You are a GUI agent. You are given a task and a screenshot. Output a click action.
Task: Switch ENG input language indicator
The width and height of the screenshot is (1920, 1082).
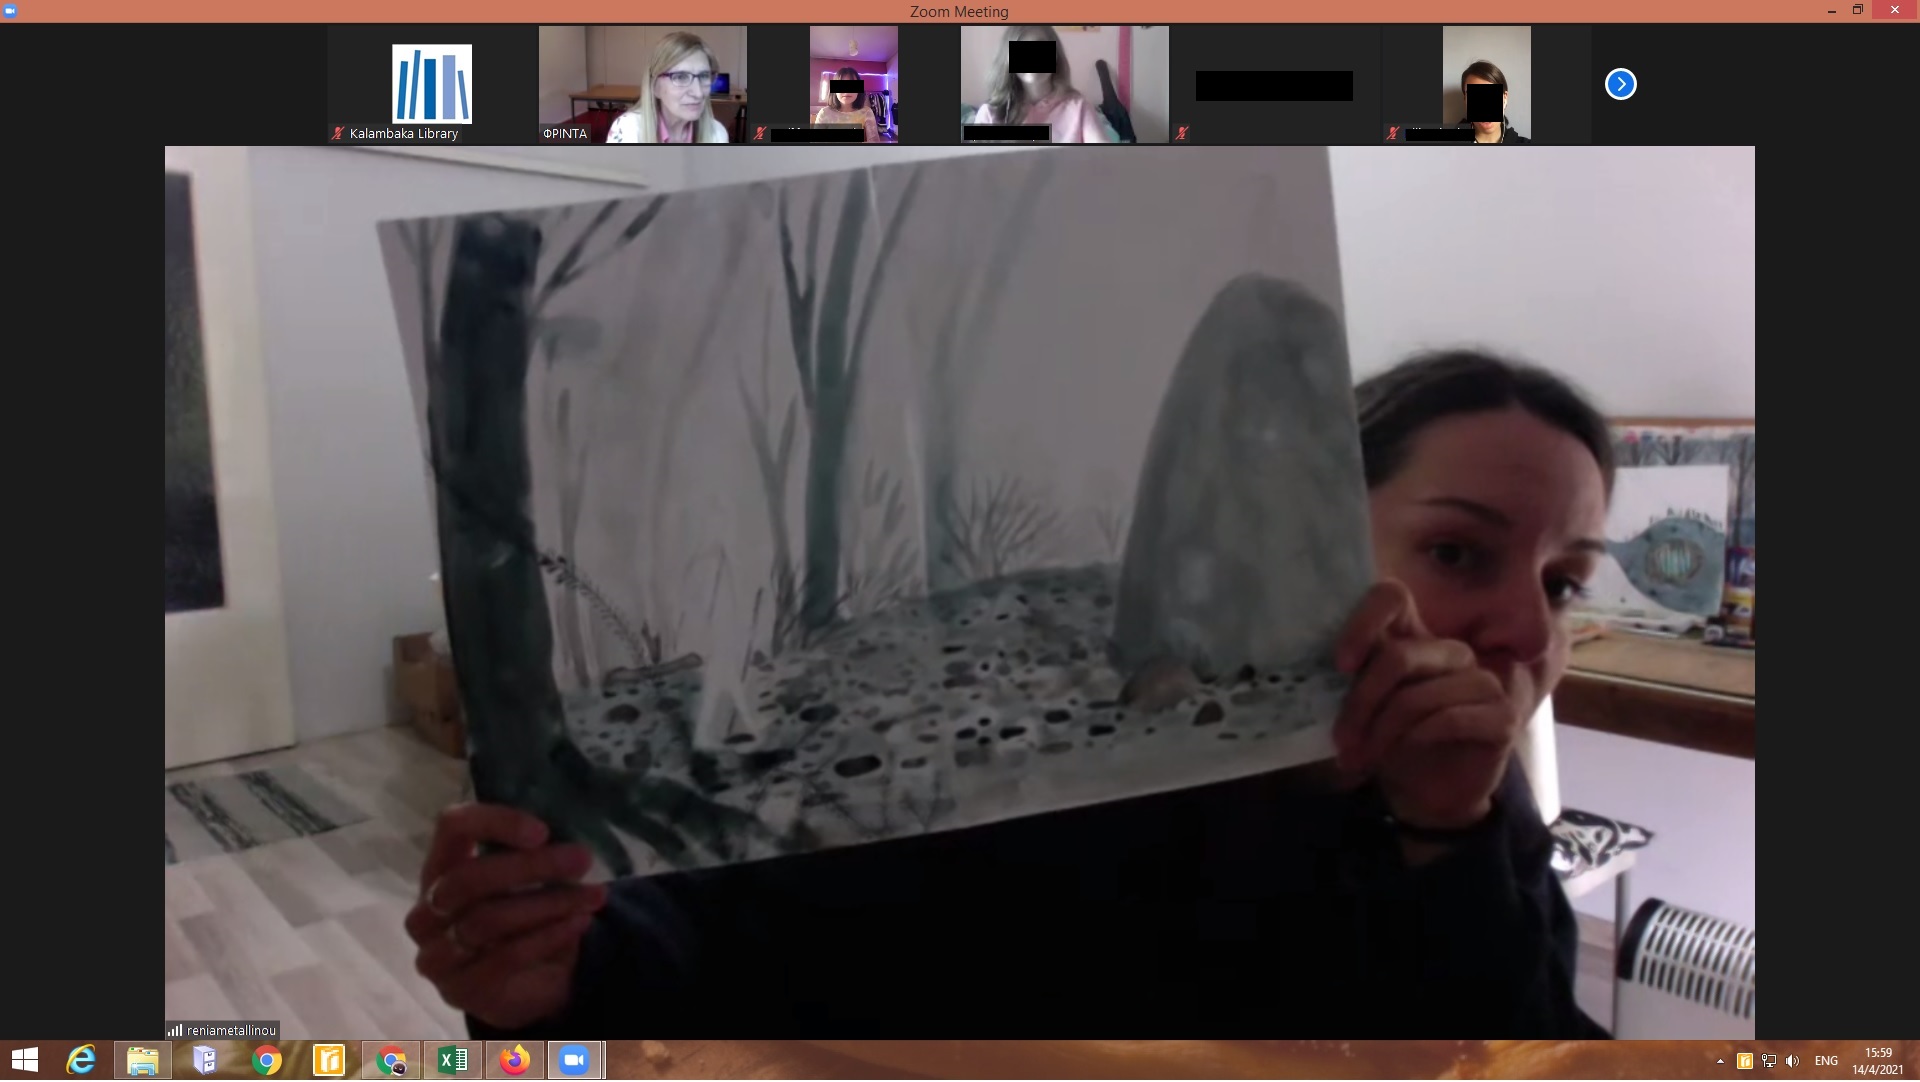tap(1826, 1062)
